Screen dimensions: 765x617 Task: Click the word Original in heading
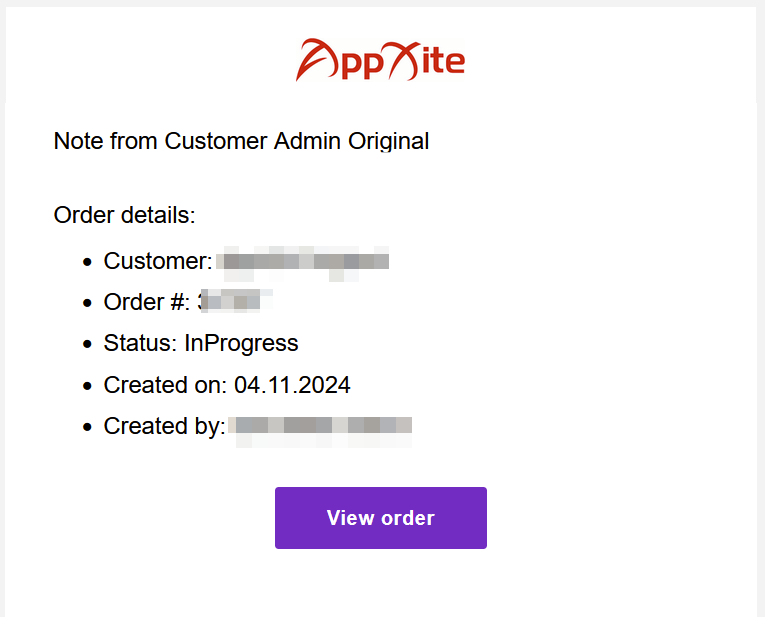pyautogui.click(x=388, y=141)
